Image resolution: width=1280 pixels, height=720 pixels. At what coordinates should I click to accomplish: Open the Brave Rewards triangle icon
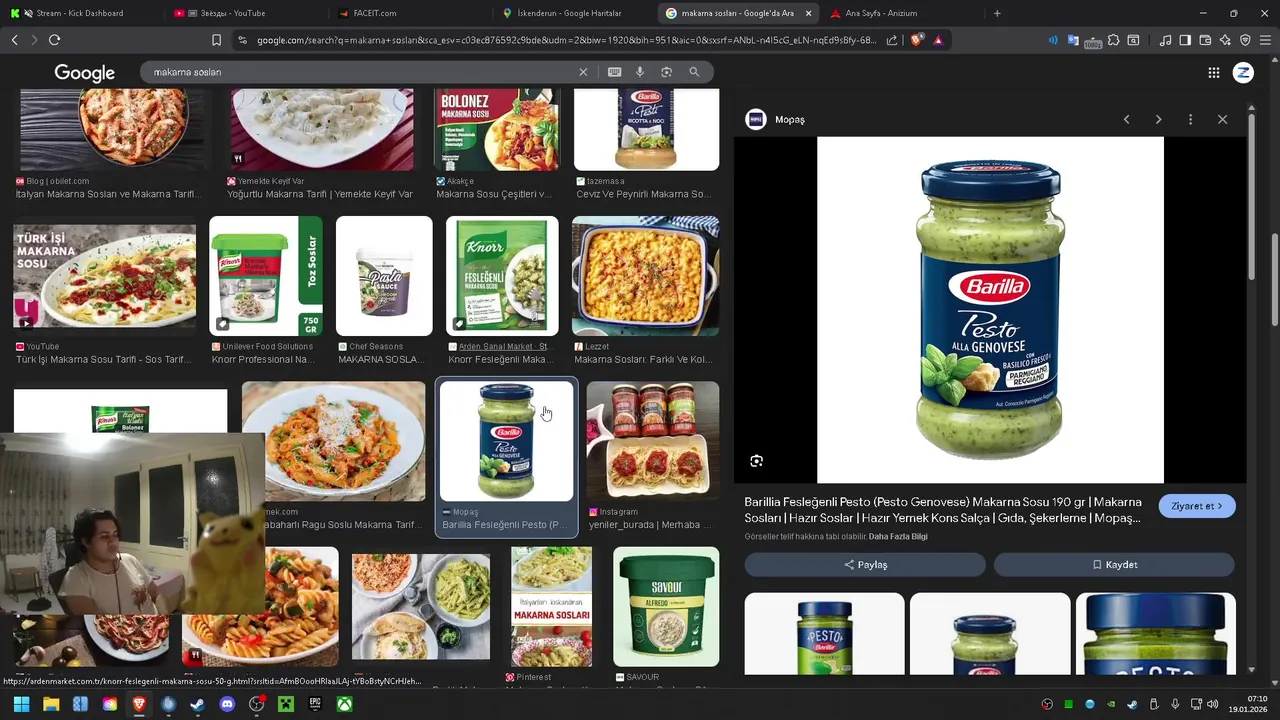[x=938, y=40]
